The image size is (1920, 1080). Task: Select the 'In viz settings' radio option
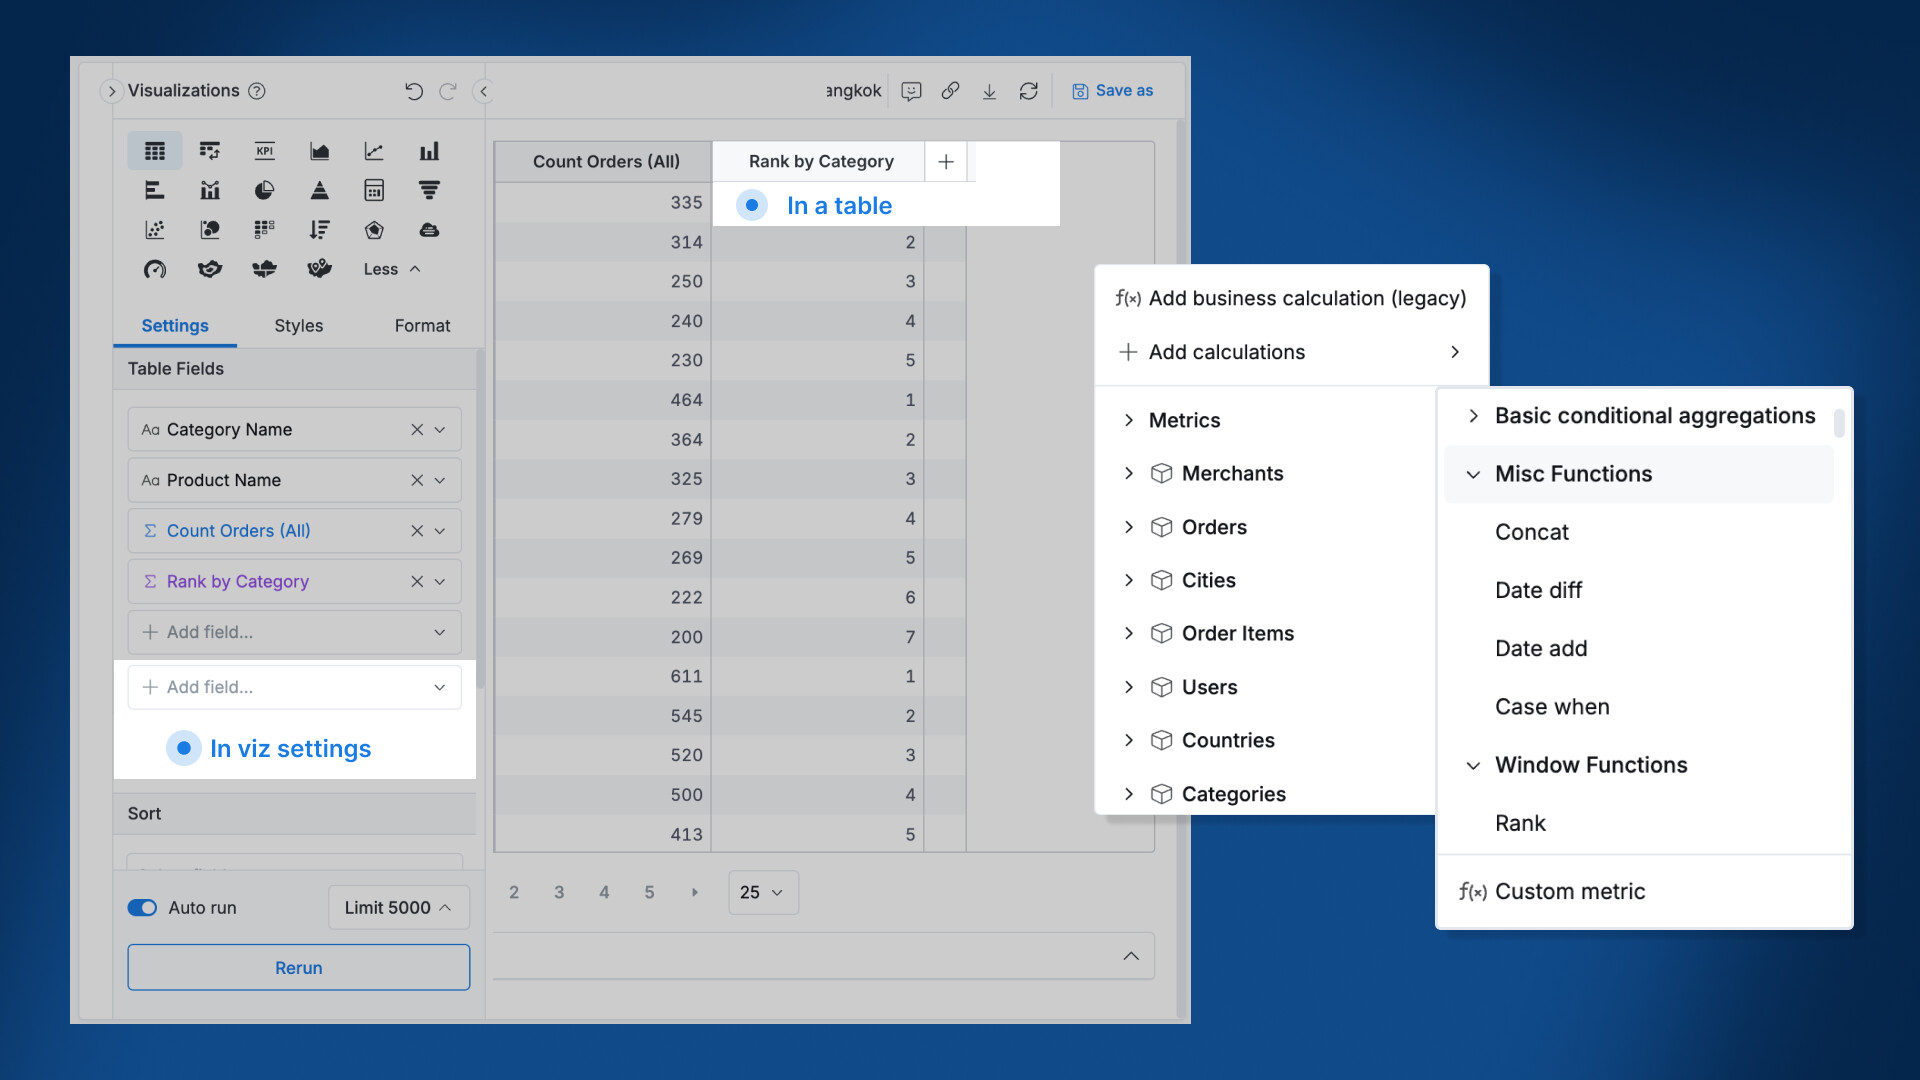tap(184, 748)
